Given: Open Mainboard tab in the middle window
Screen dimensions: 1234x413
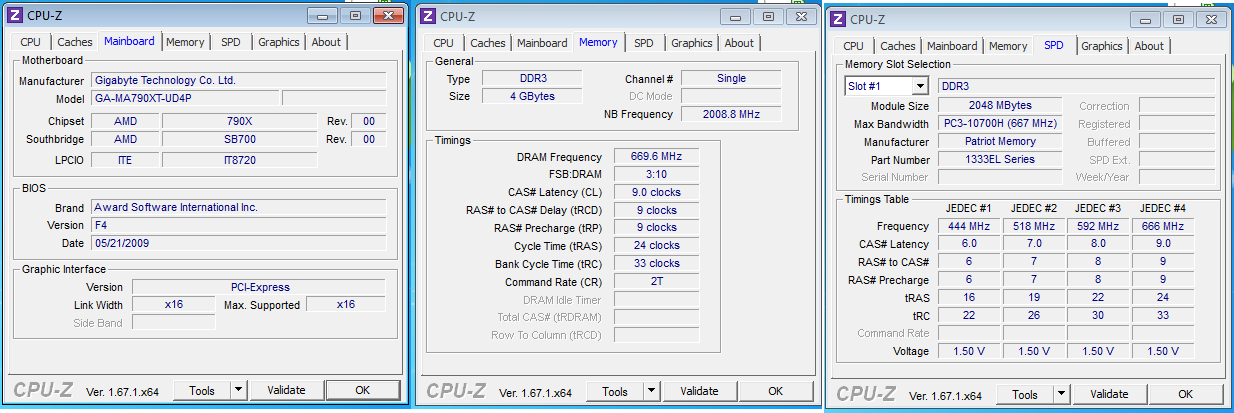Looking at the screenshot, I should pyautogui.click(x=542, y=43).
